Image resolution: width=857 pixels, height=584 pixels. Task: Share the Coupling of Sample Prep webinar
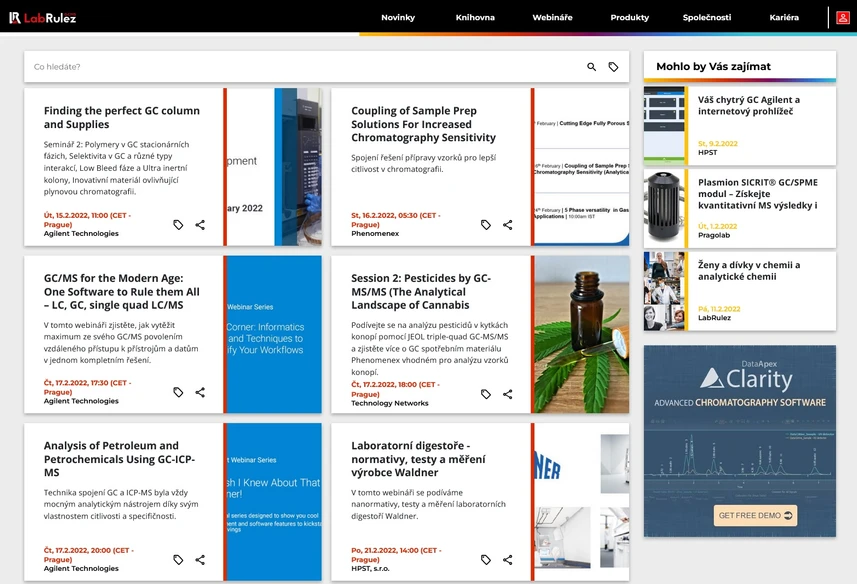[508, 225]
